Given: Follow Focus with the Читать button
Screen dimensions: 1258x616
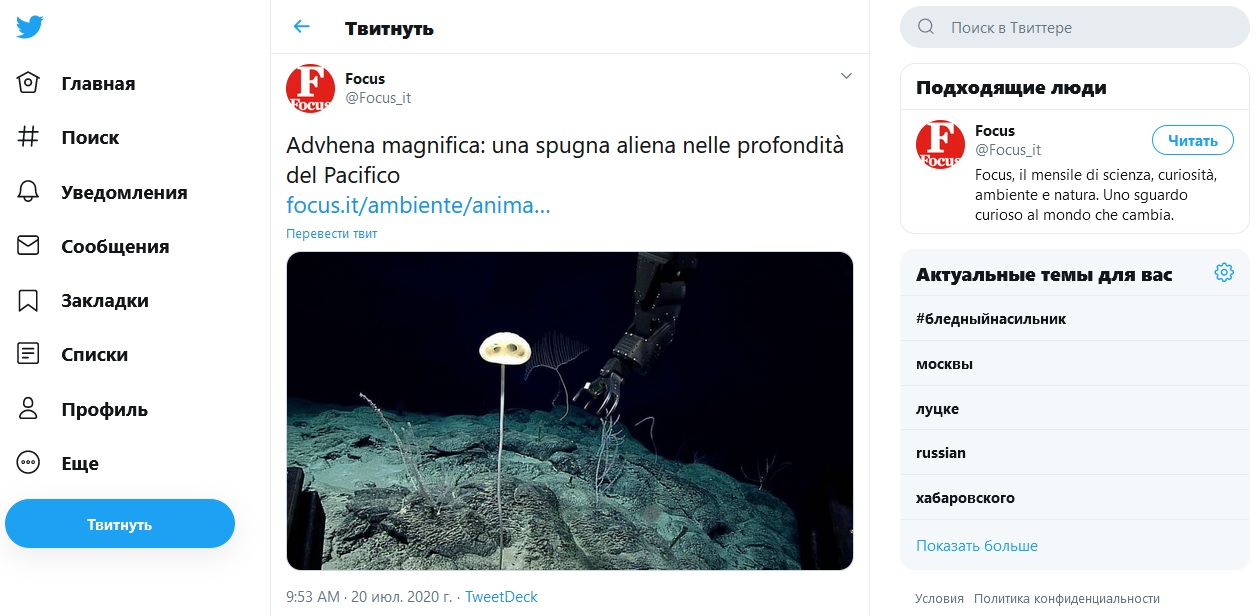Looking at the screenshot, I should 1193,141.
